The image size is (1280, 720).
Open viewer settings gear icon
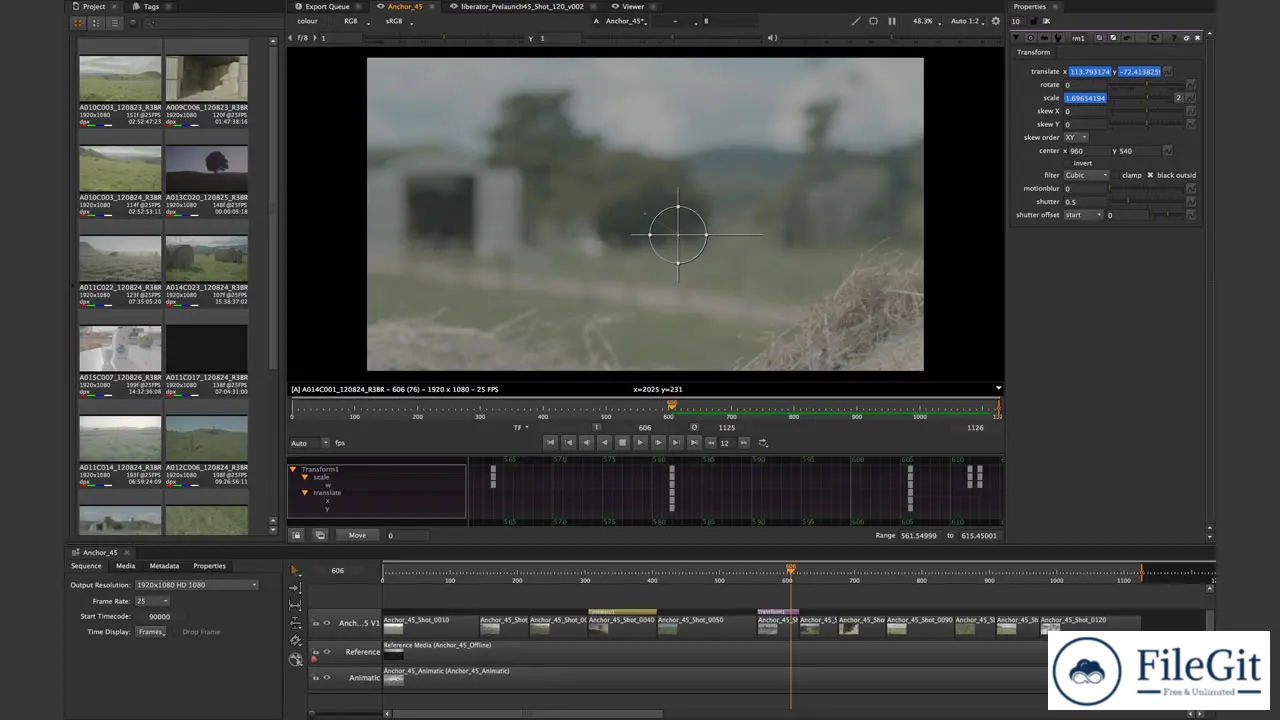995,21
